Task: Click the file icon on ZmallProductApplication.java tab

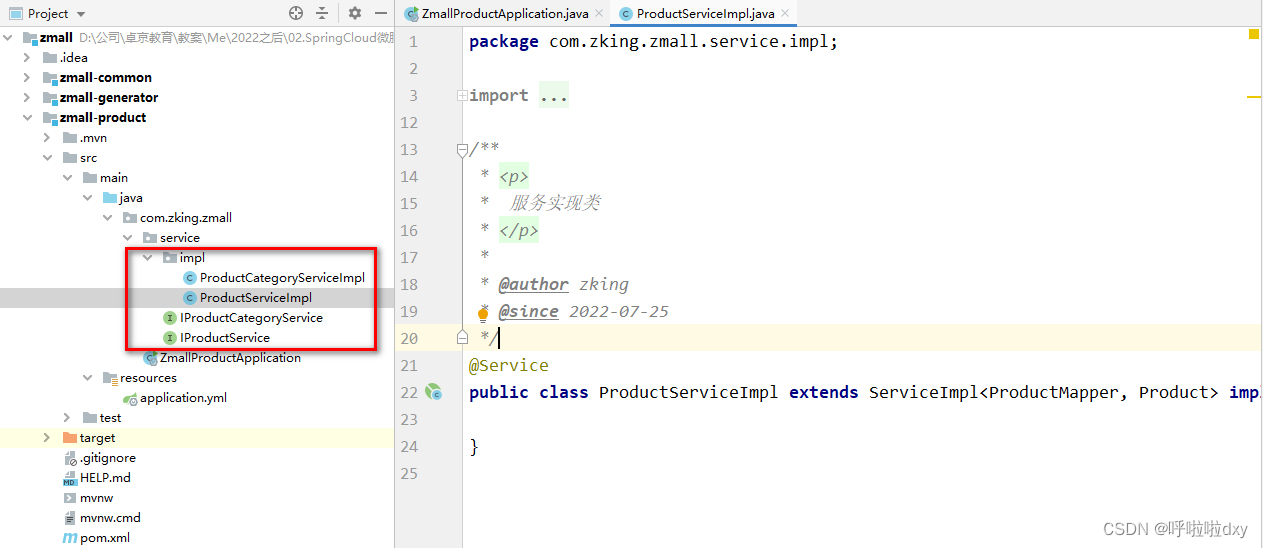Action: click(x=411, y=14)
